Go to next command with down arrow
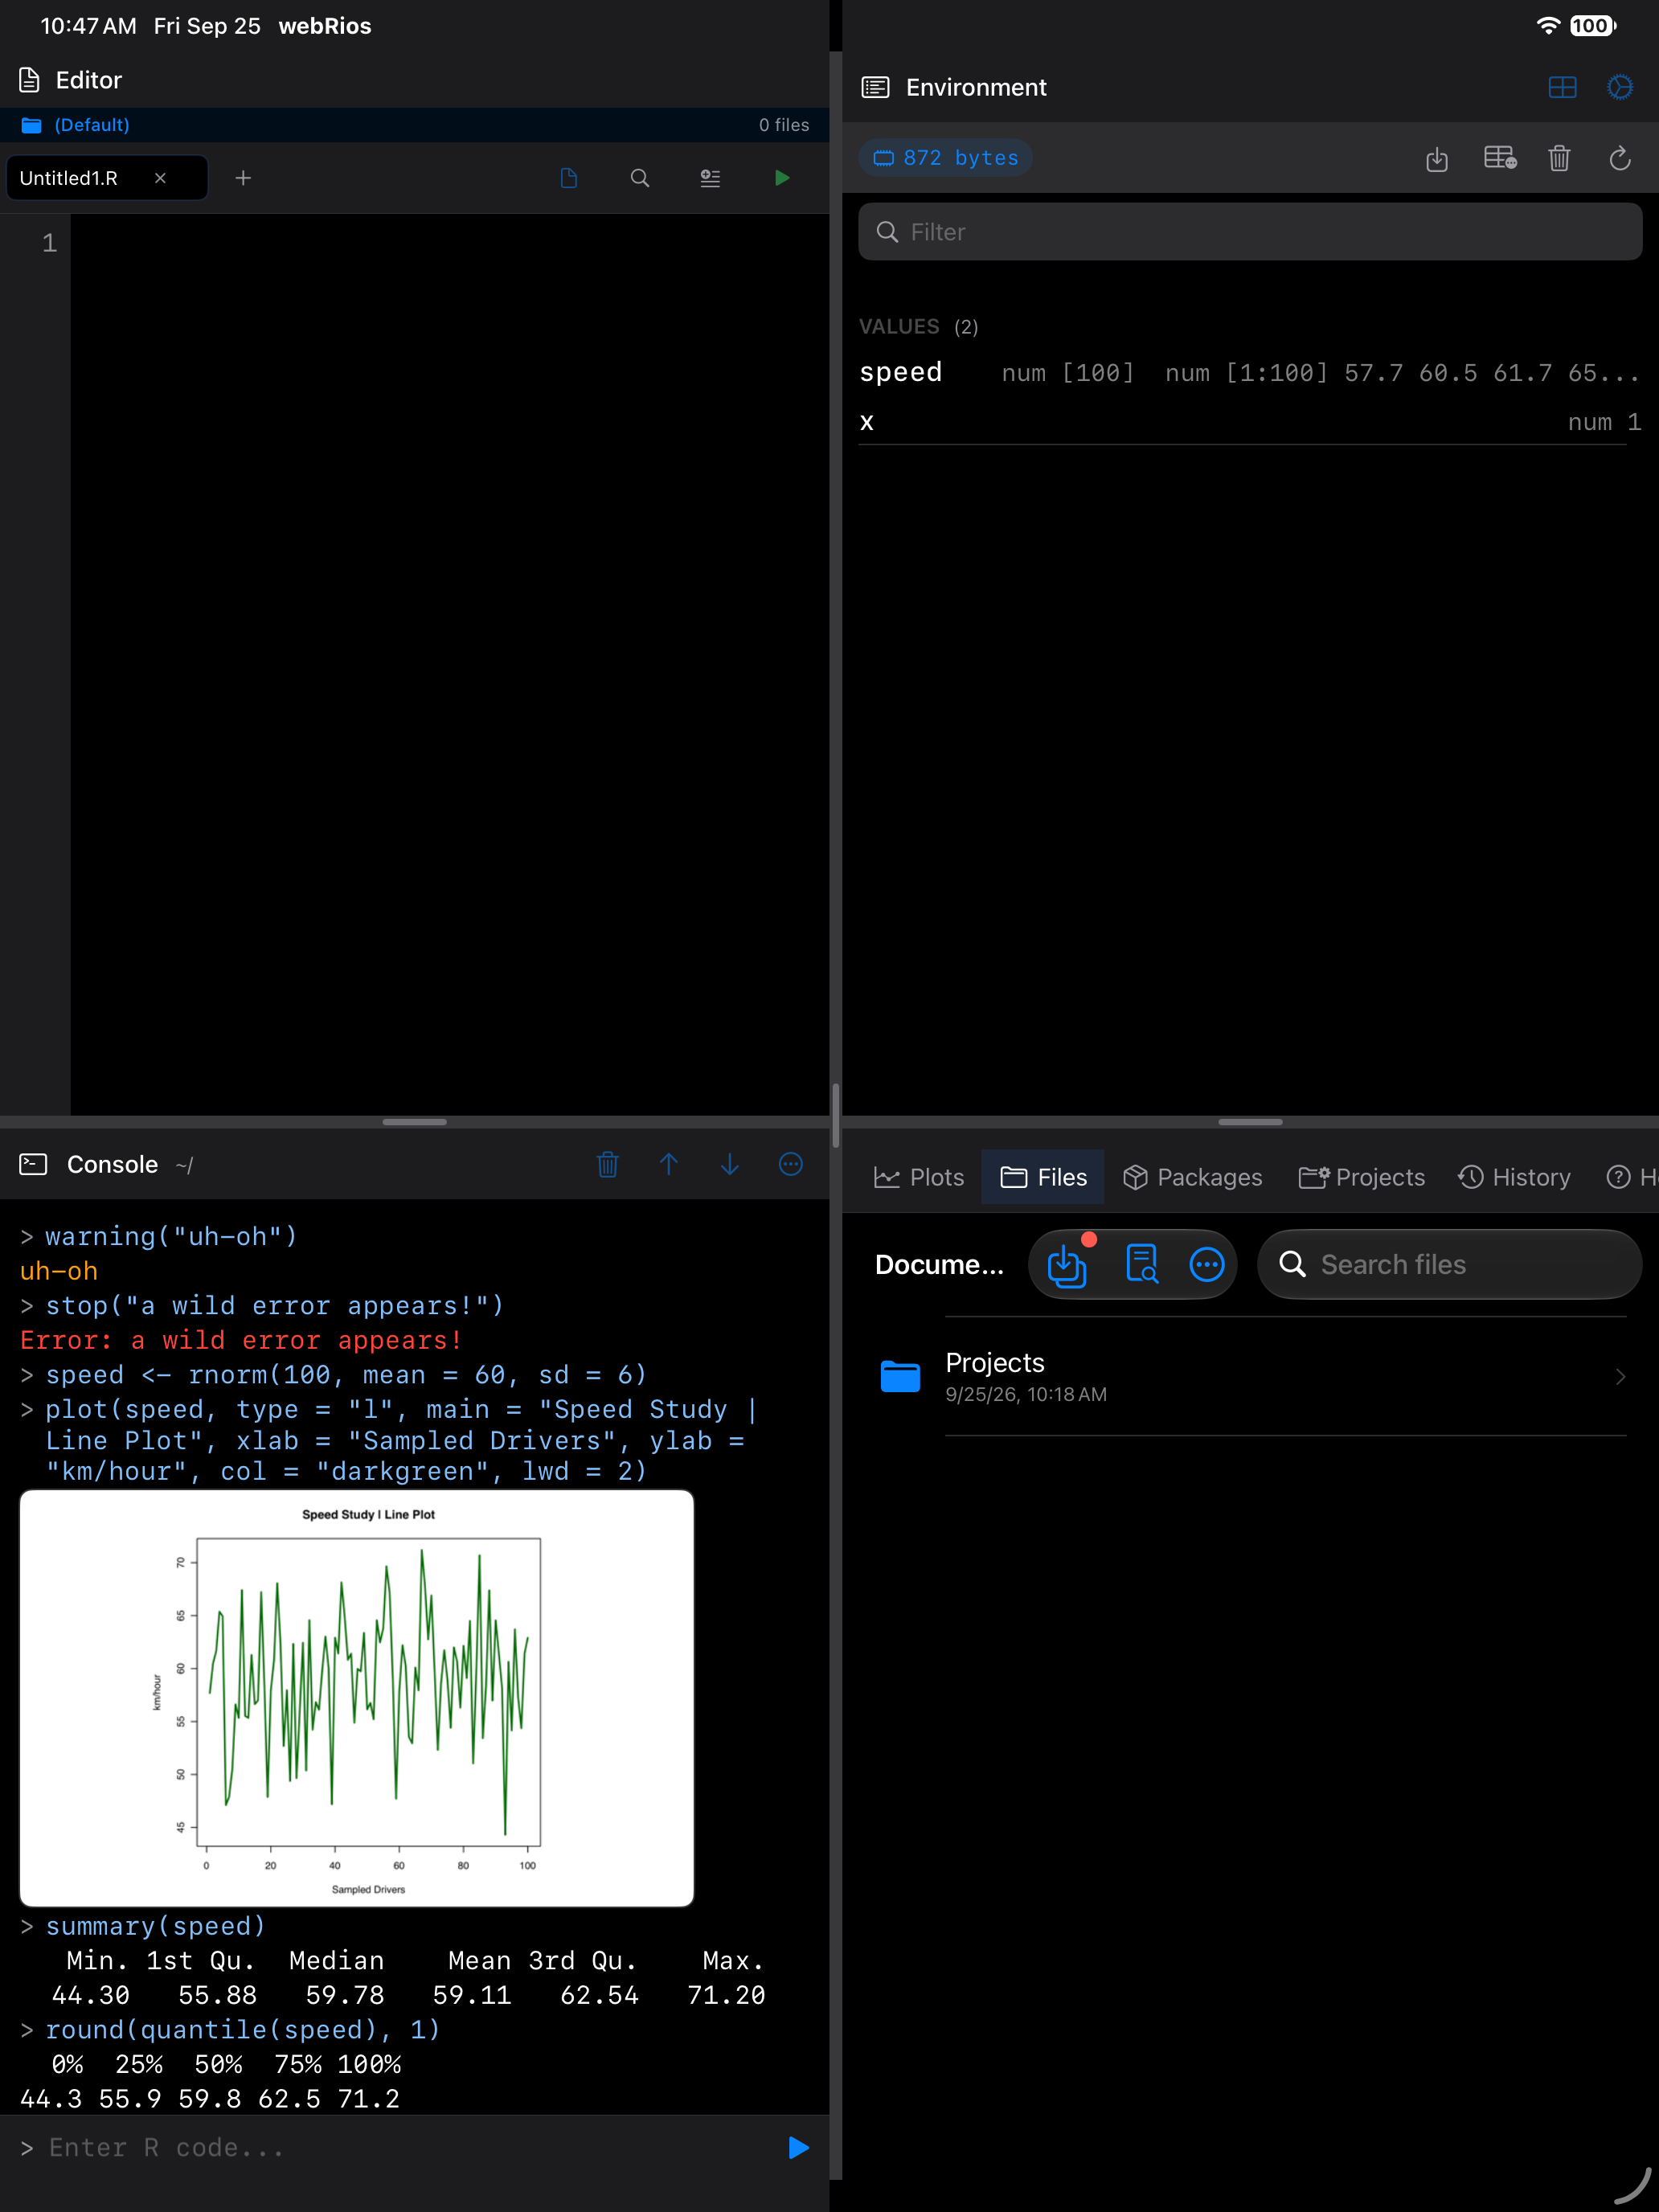 click(730, 1164)
